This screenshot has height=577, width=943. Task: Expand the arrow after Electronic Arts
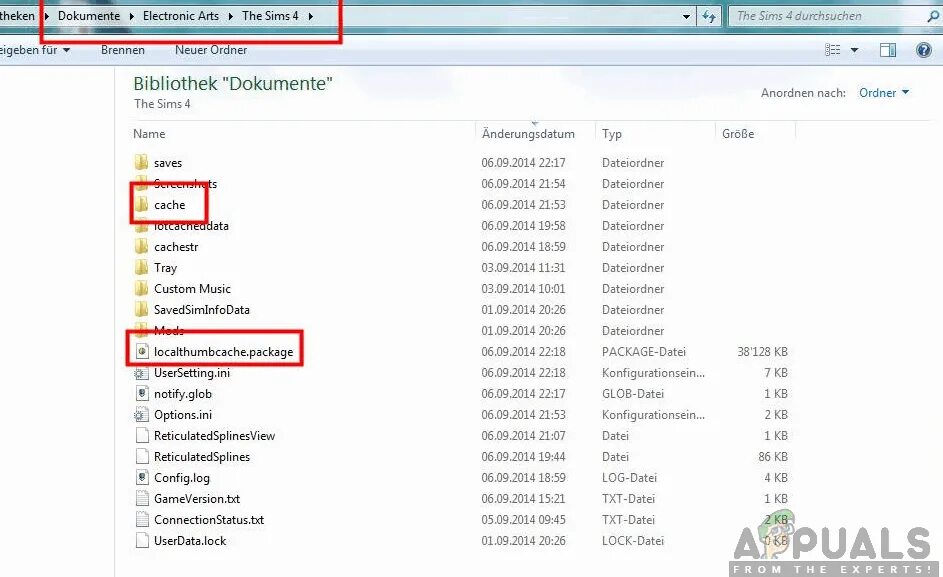pos(230,16)
